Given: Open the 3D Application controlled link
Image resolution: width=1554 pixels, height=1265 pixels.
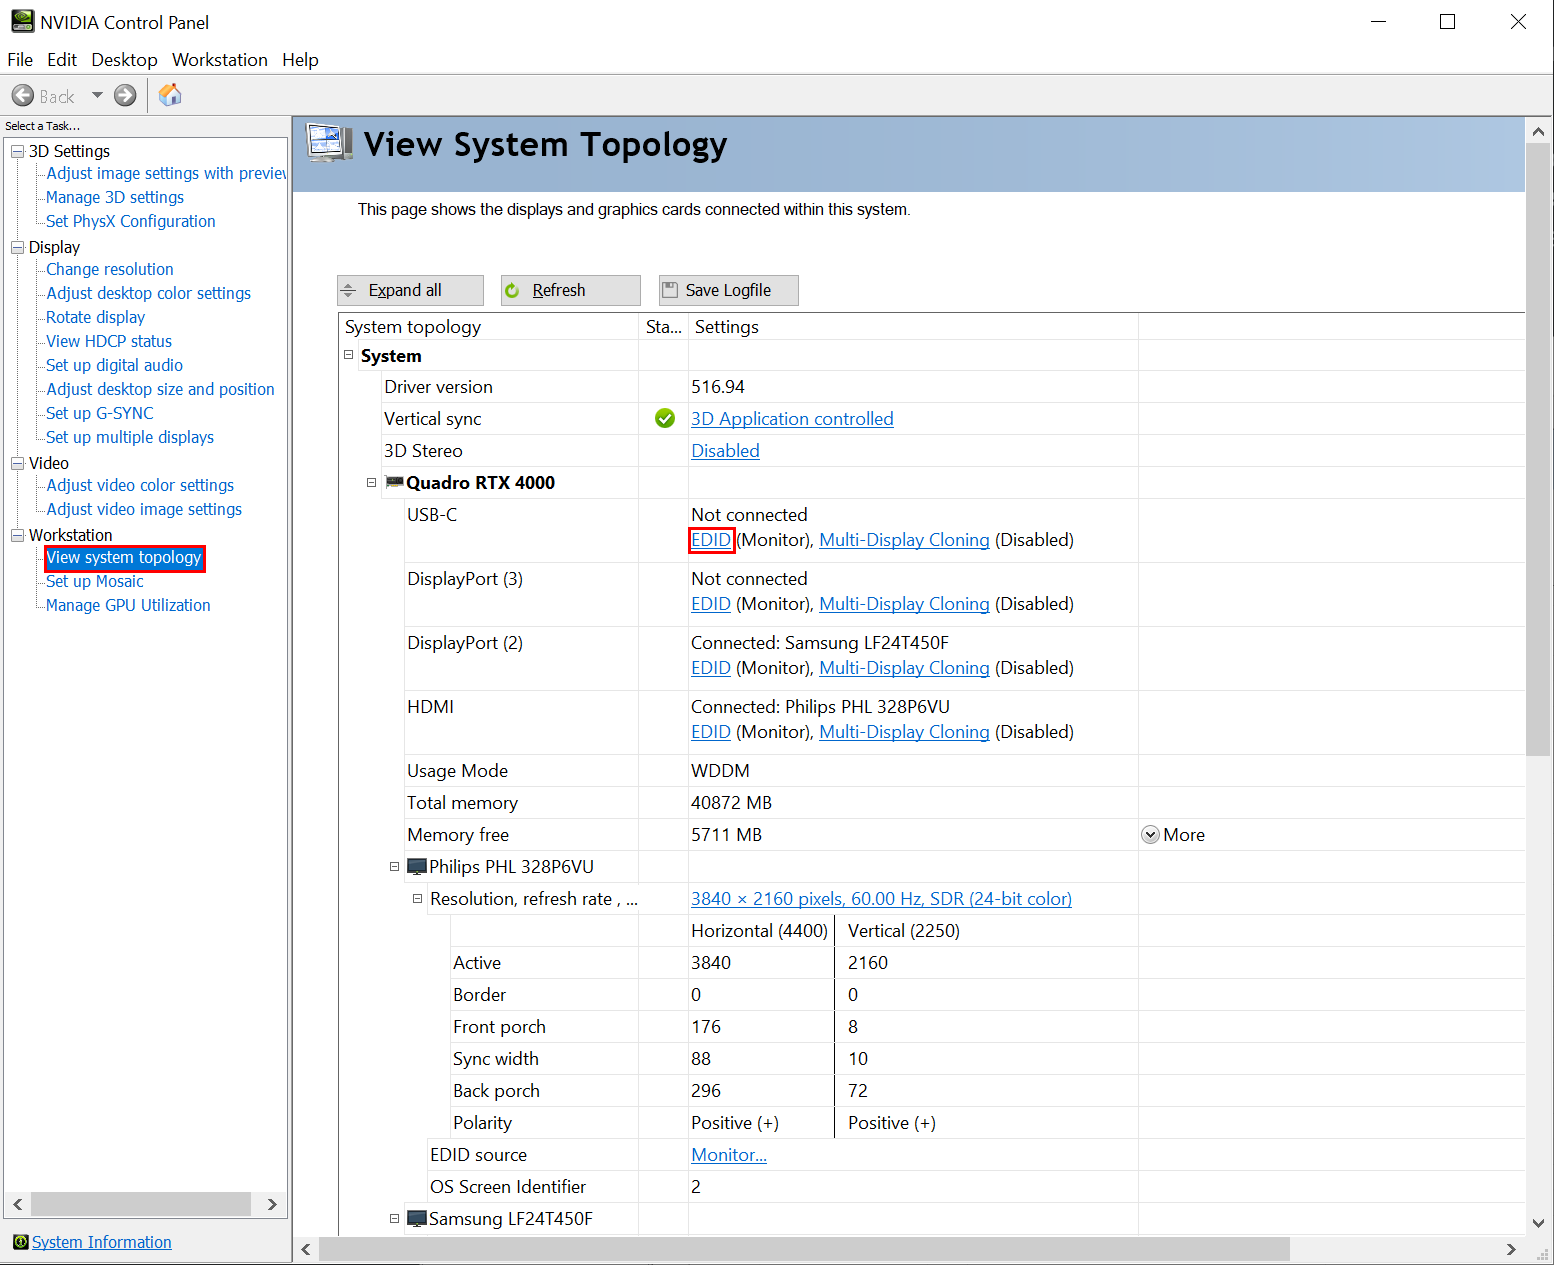Looking at the screenshot, I should click(792, 419).
